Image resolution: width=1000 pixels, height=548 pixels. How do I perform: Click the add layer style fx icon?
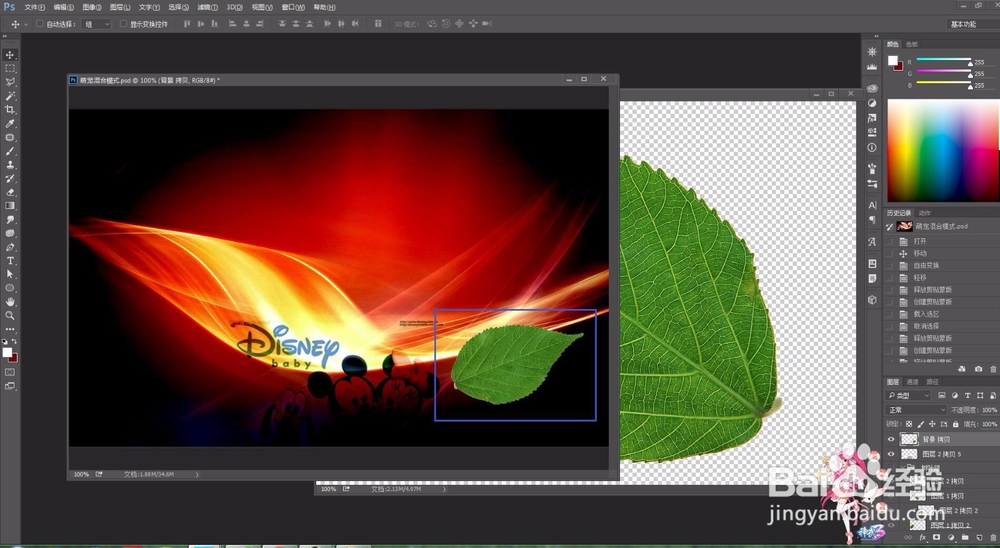tap(922, 538)
